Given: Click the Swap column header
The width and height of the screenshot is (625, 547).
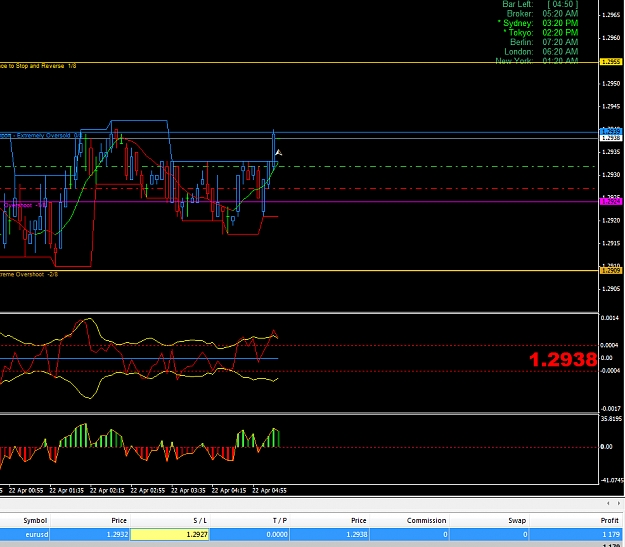Looking at the screenshot, I should click(x=517, y=520).
